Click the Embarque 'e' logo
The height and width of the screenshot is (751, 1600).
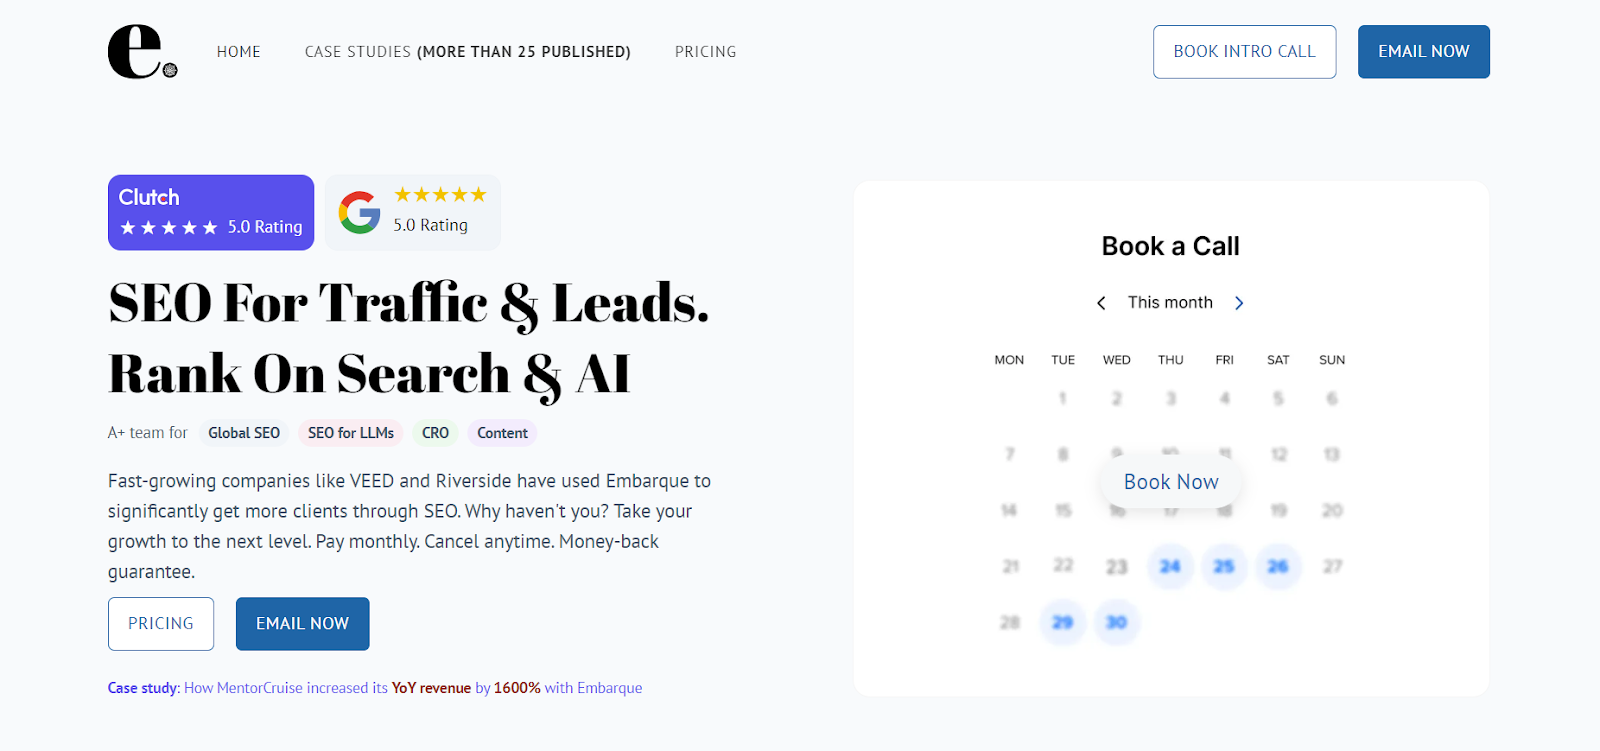pos(142,52)
